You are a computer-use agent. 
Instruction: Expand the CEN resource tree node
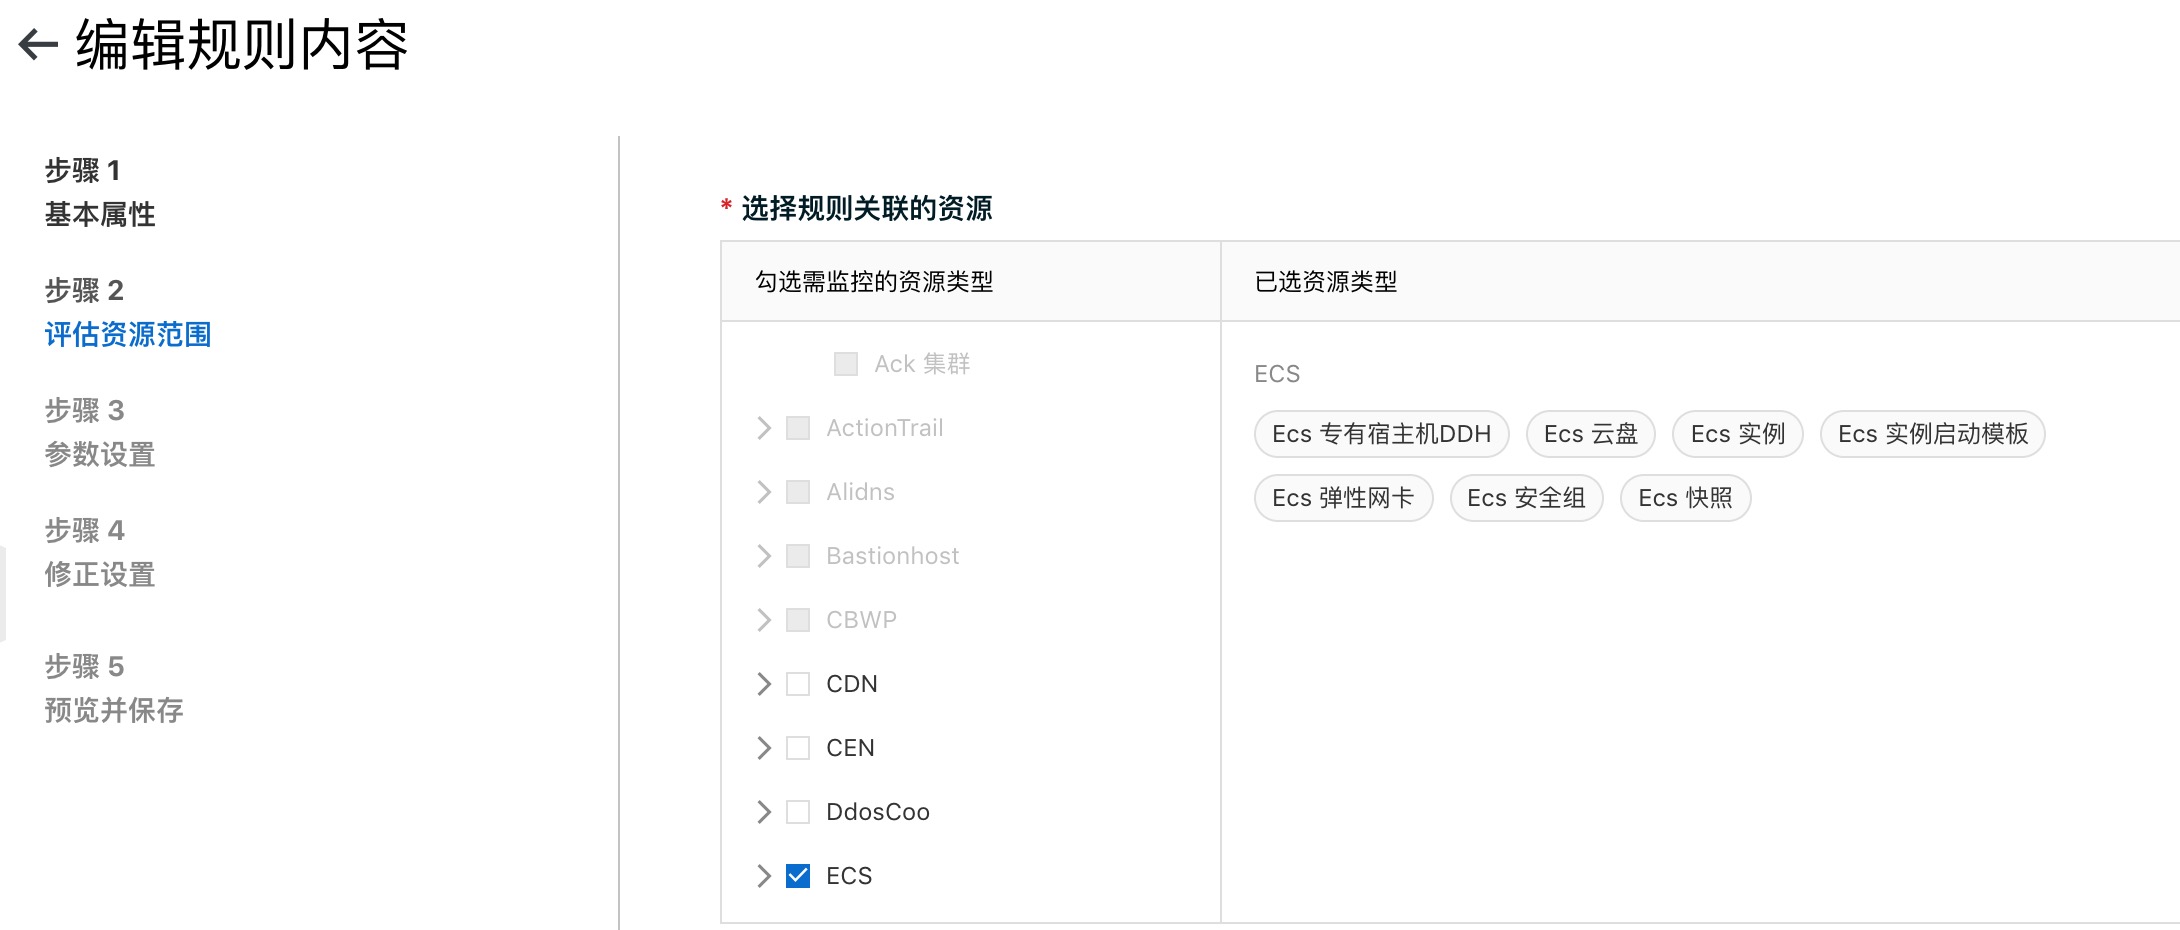click(x=764, y=748)
